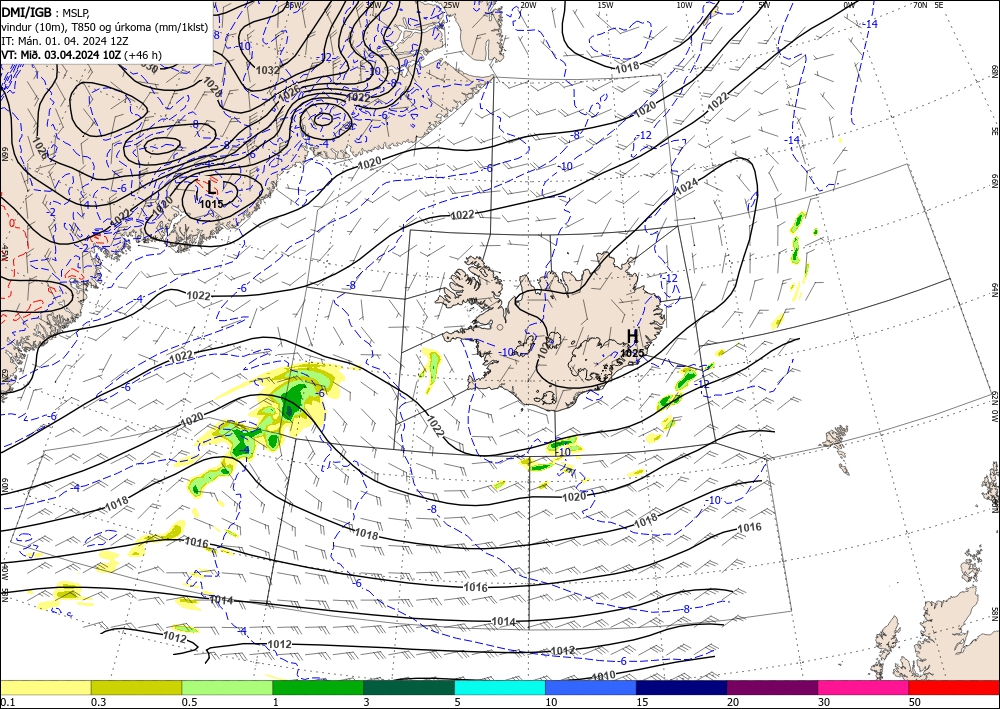Viewport: 1000px width, 709px height.
Task: Pick the dark green 3 mm legend swatch
Action: click(x=409, y=687)
